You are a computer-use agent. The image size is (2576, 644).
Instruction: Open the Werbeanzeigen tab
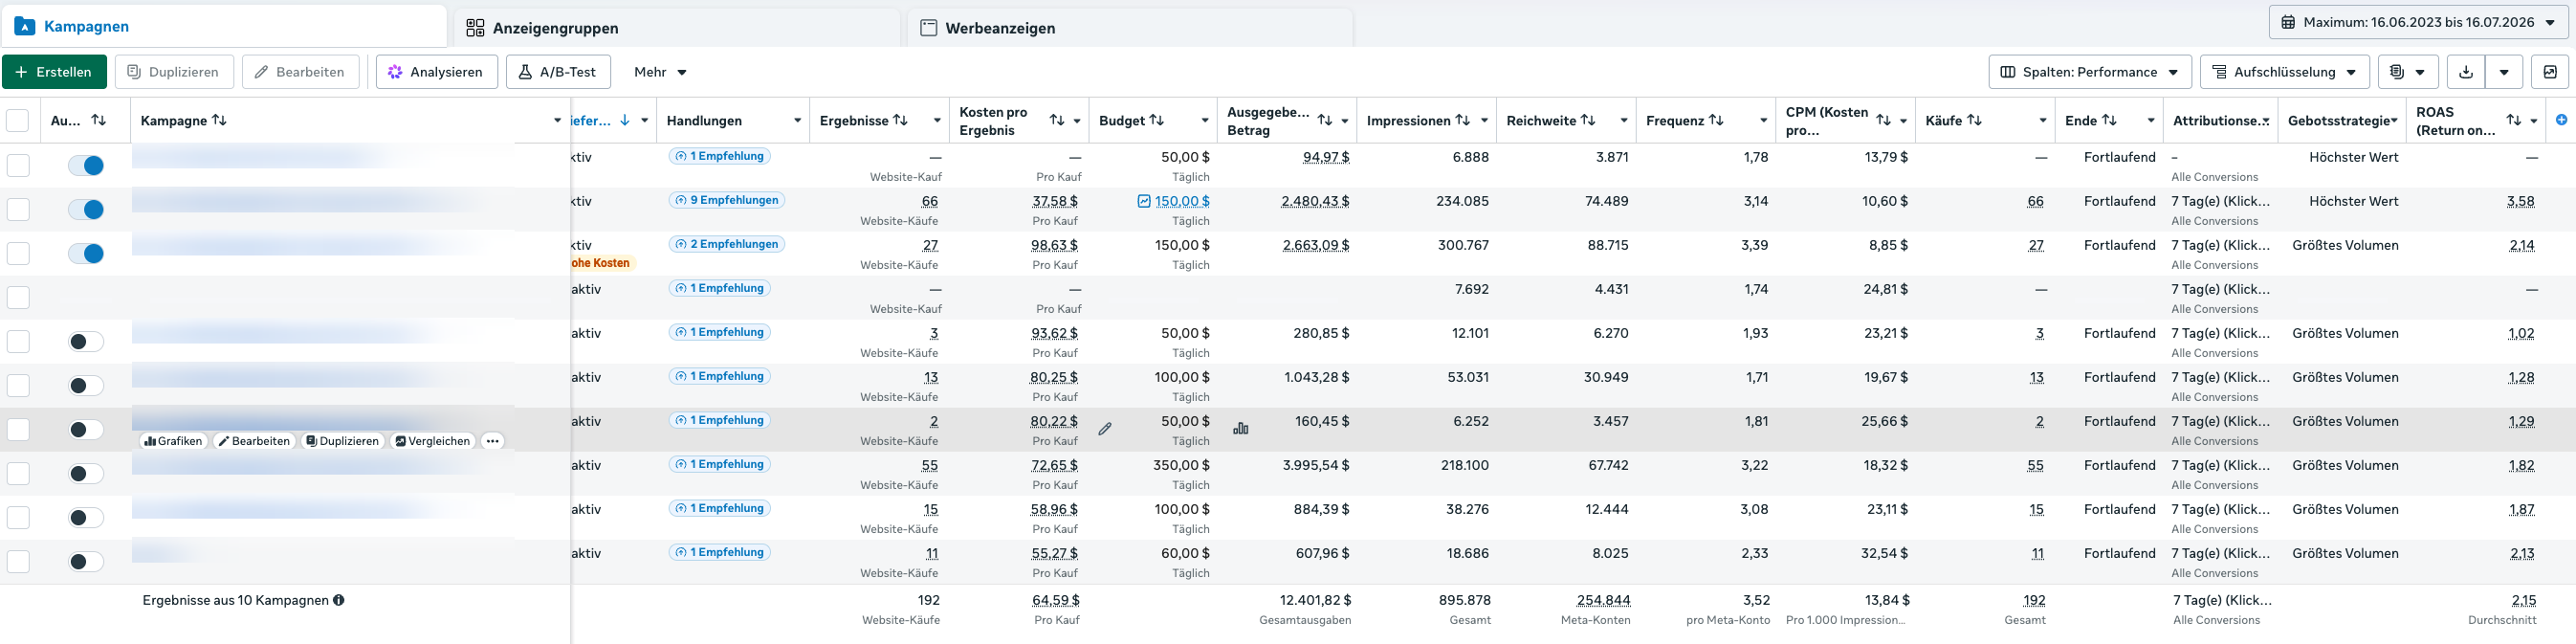point(1130,28)
